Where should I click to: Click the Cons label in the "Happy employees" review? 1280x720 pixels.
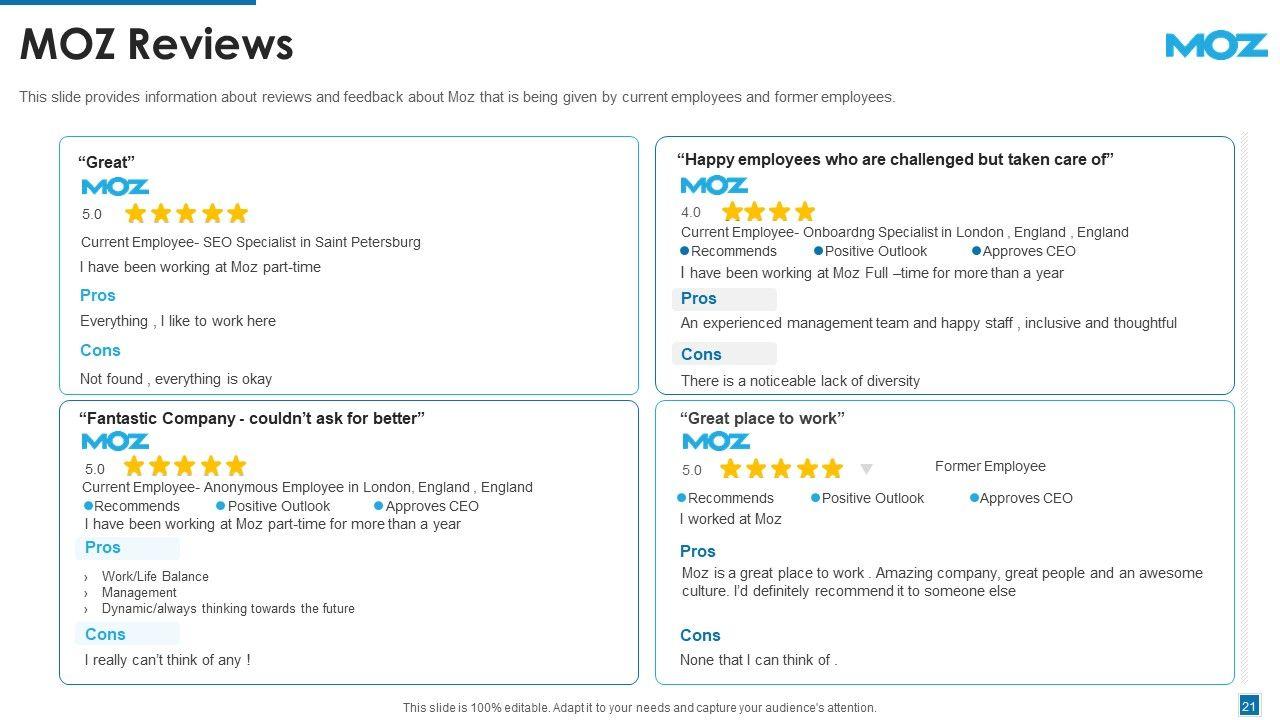(701, 354)
